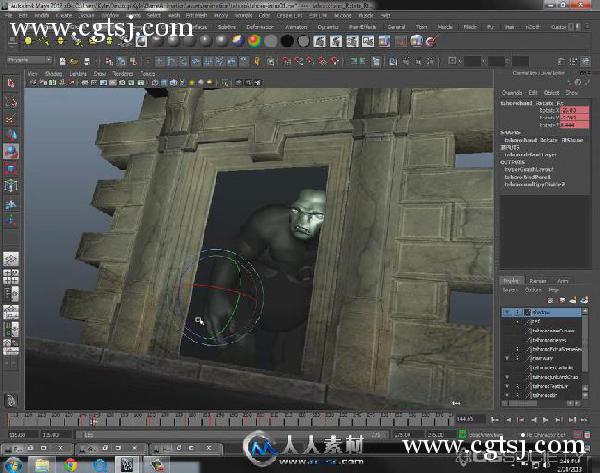Switch to the Render layer tab

tap(538, 281)
